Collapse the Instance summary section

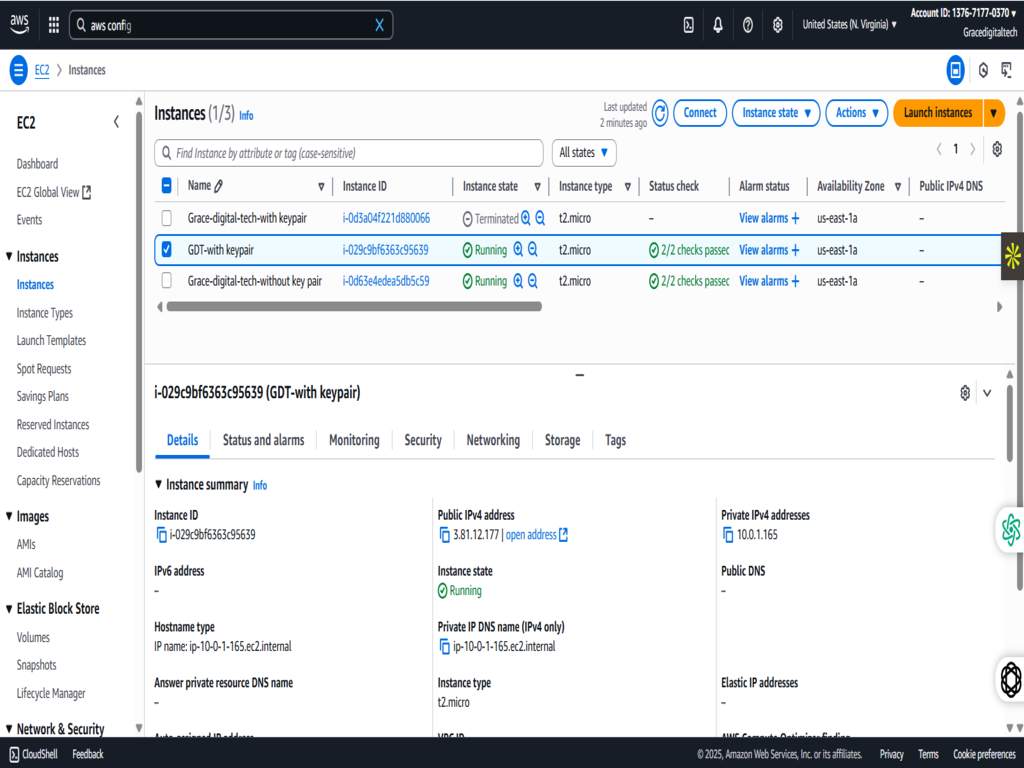tap(159, 485)
